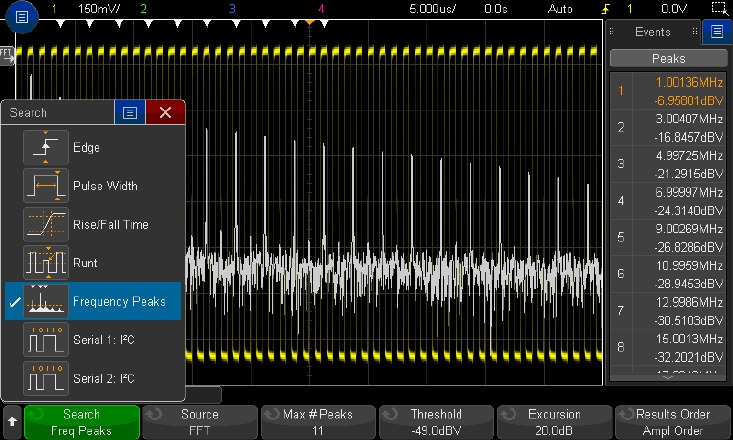Toggle the Frequency Peaks checkmark
Viewport: 733px width, 440px height.
point(14,302)
